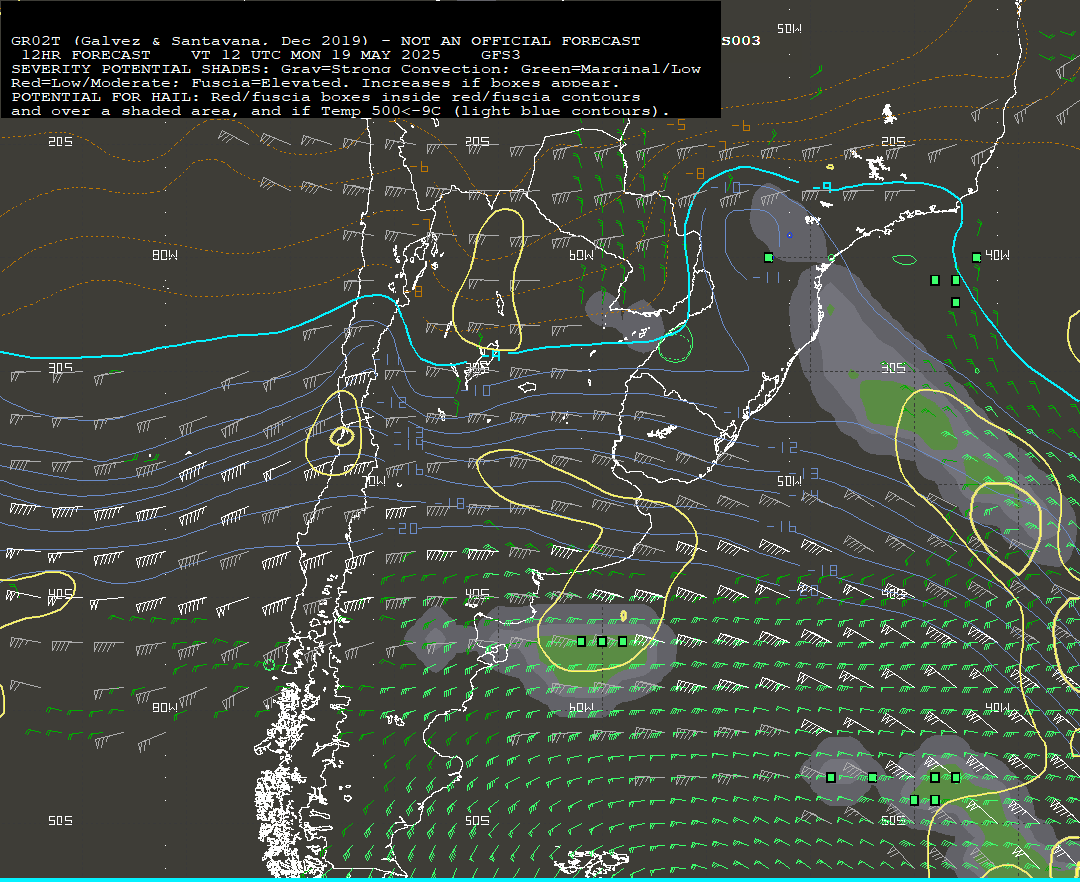Click the S003 label beside the header
This screenshot has height=882, width=1080.
741,41
